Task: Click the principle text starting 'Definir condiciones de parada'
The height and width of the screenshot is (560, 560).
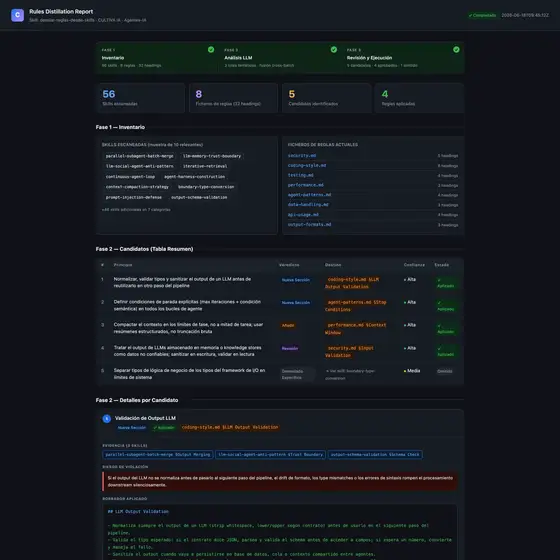Action: pyautogui.click(x=188, y=305)
